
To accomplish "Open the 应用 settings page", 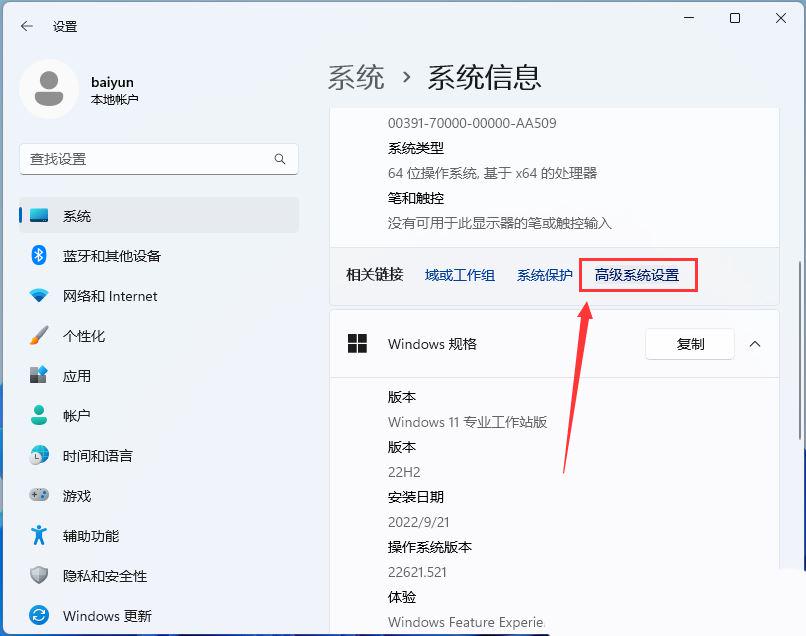I will point(159,376).
